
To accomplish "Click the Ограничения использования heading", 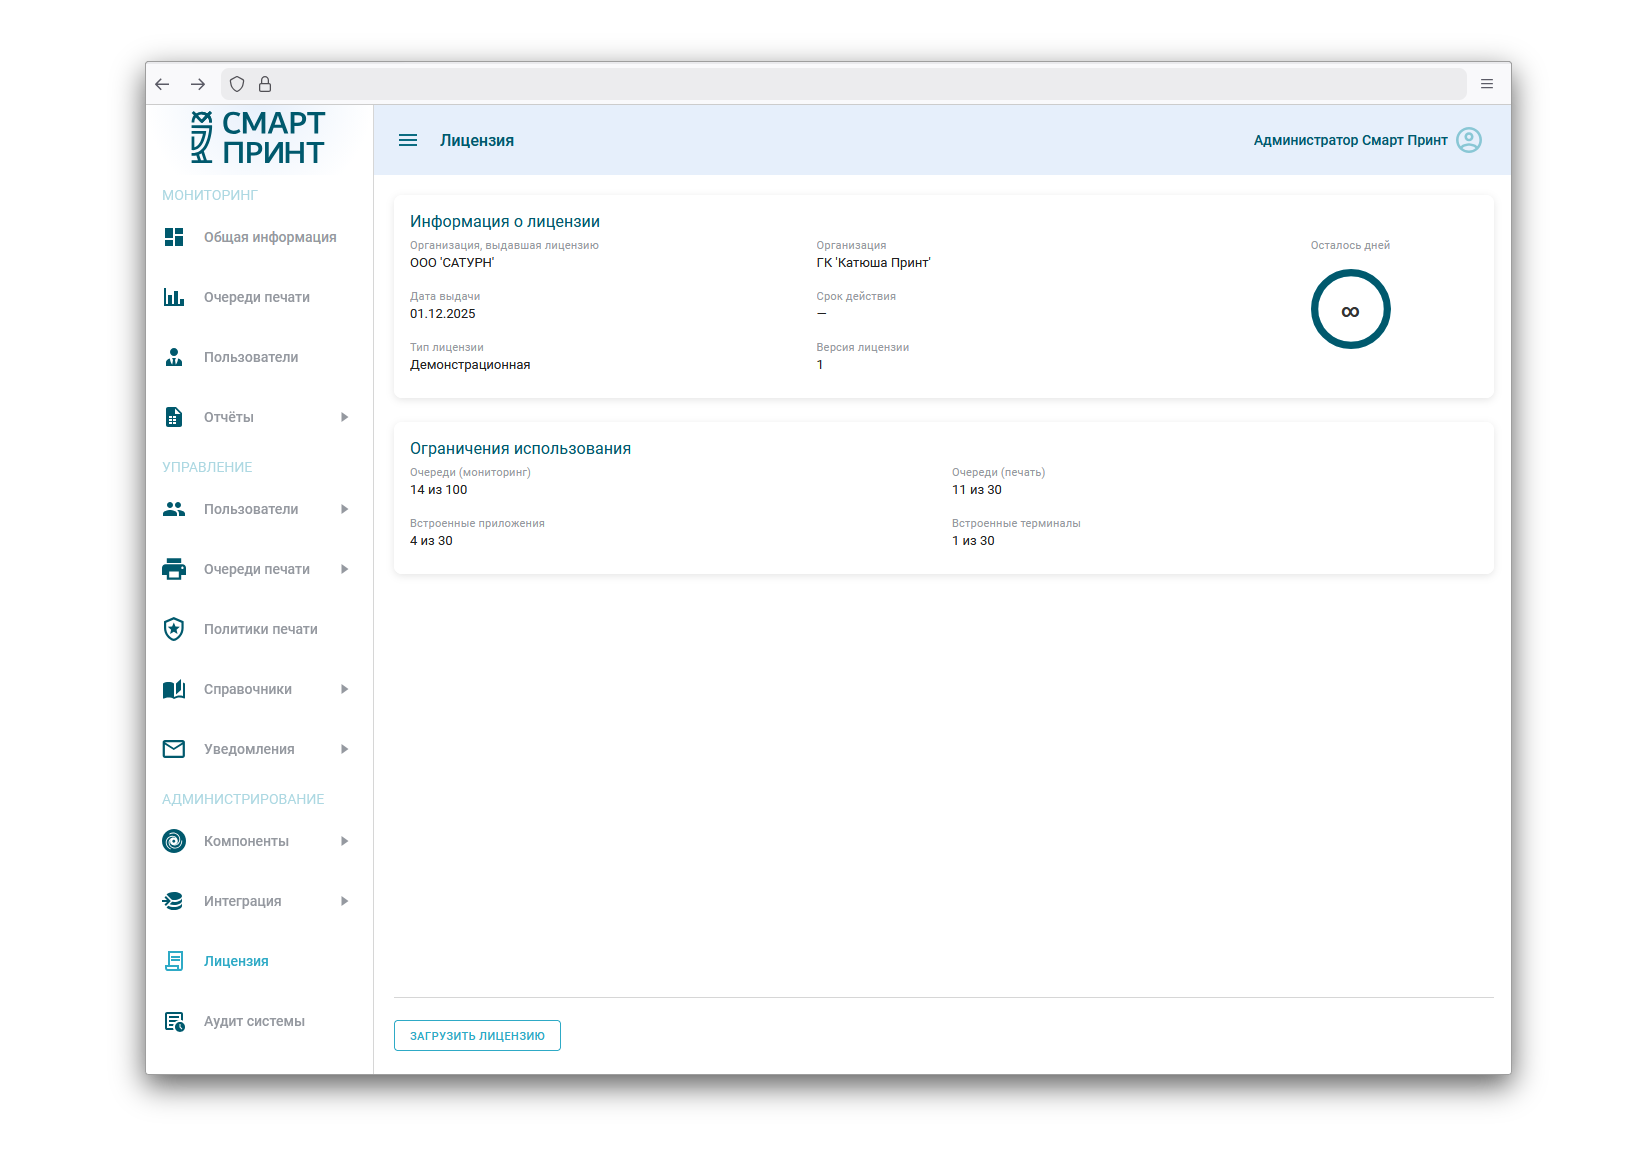I will (x=520, y=449).
